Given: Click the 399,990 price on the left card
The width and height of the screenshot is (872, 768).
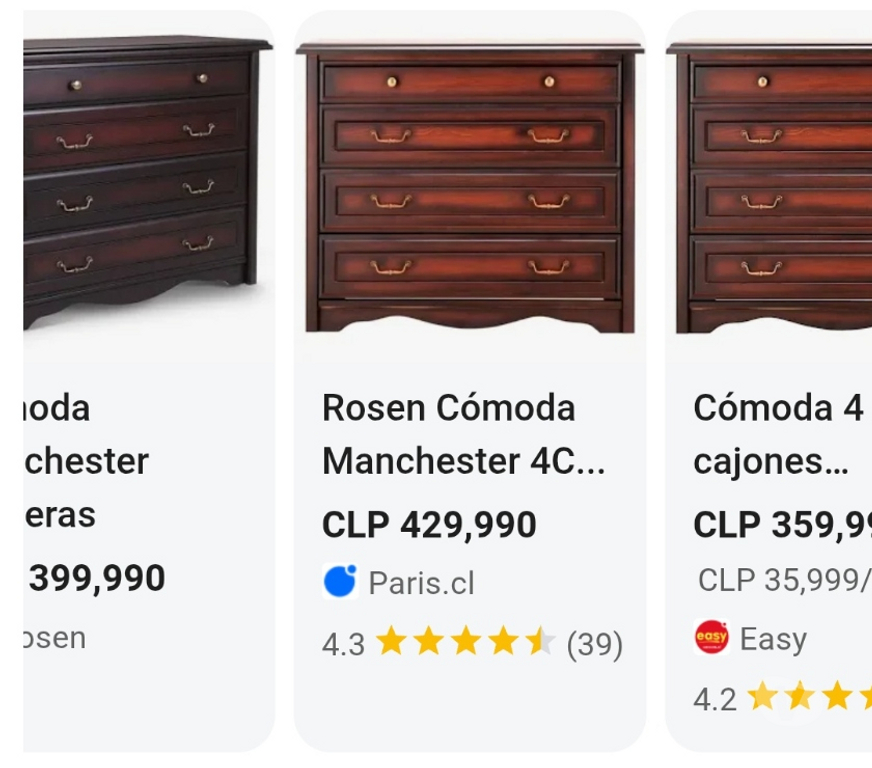Looking at the screenshot, I should tap(97, 579).
